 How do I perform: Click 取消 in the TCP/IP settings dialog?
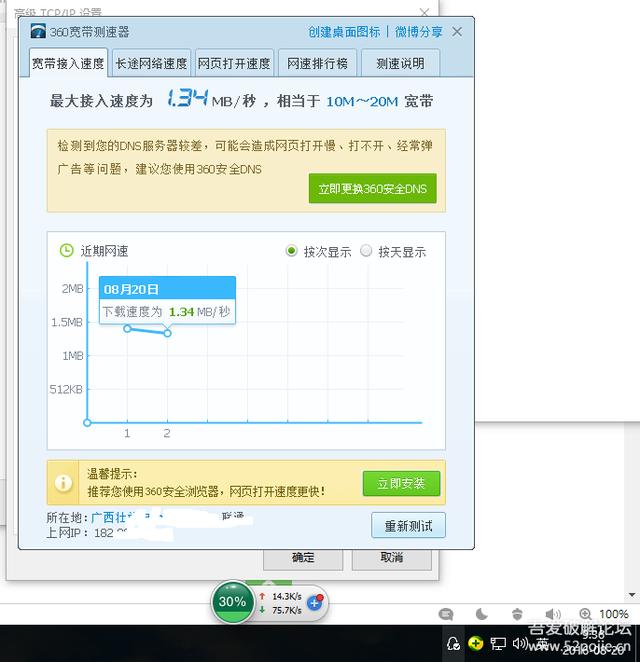[392, 558]
